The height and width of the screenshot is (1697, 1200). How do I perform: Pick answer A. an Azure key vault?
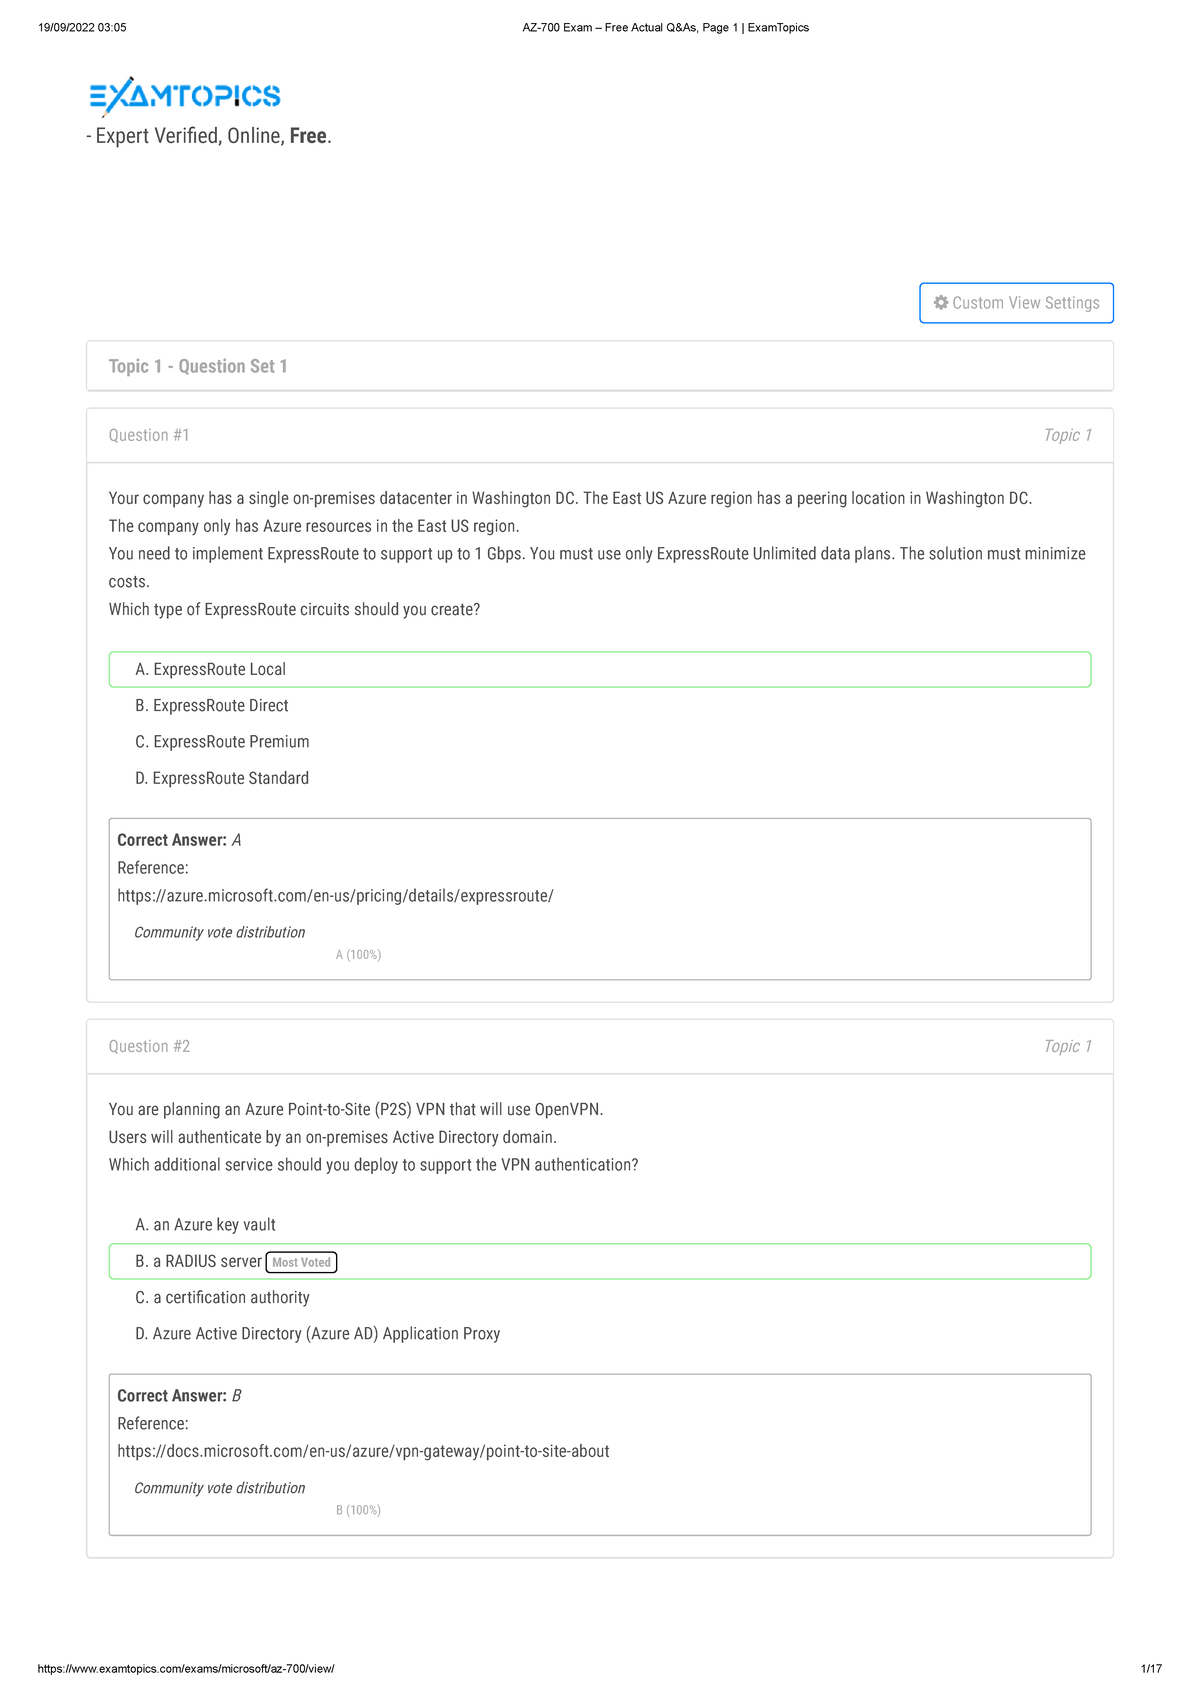coord(205,1225)
